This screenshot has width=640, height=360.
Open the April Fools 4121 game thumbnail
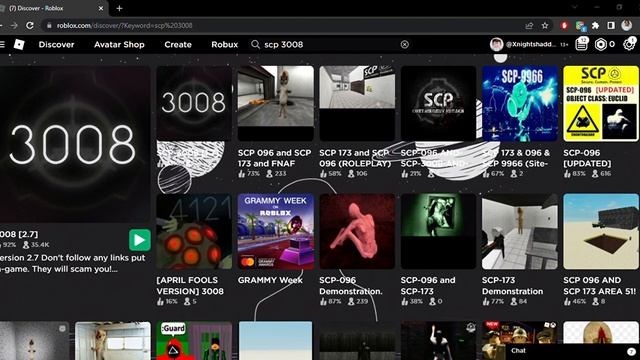194,231
